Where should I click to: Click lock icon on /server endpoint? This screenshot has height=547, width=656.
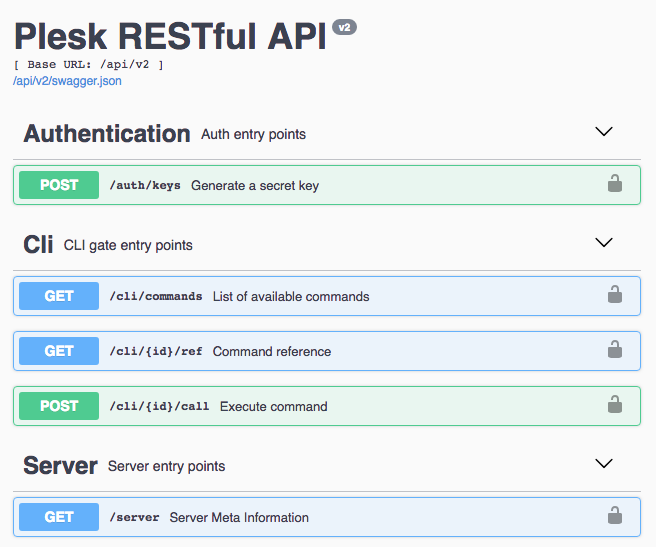615,515
